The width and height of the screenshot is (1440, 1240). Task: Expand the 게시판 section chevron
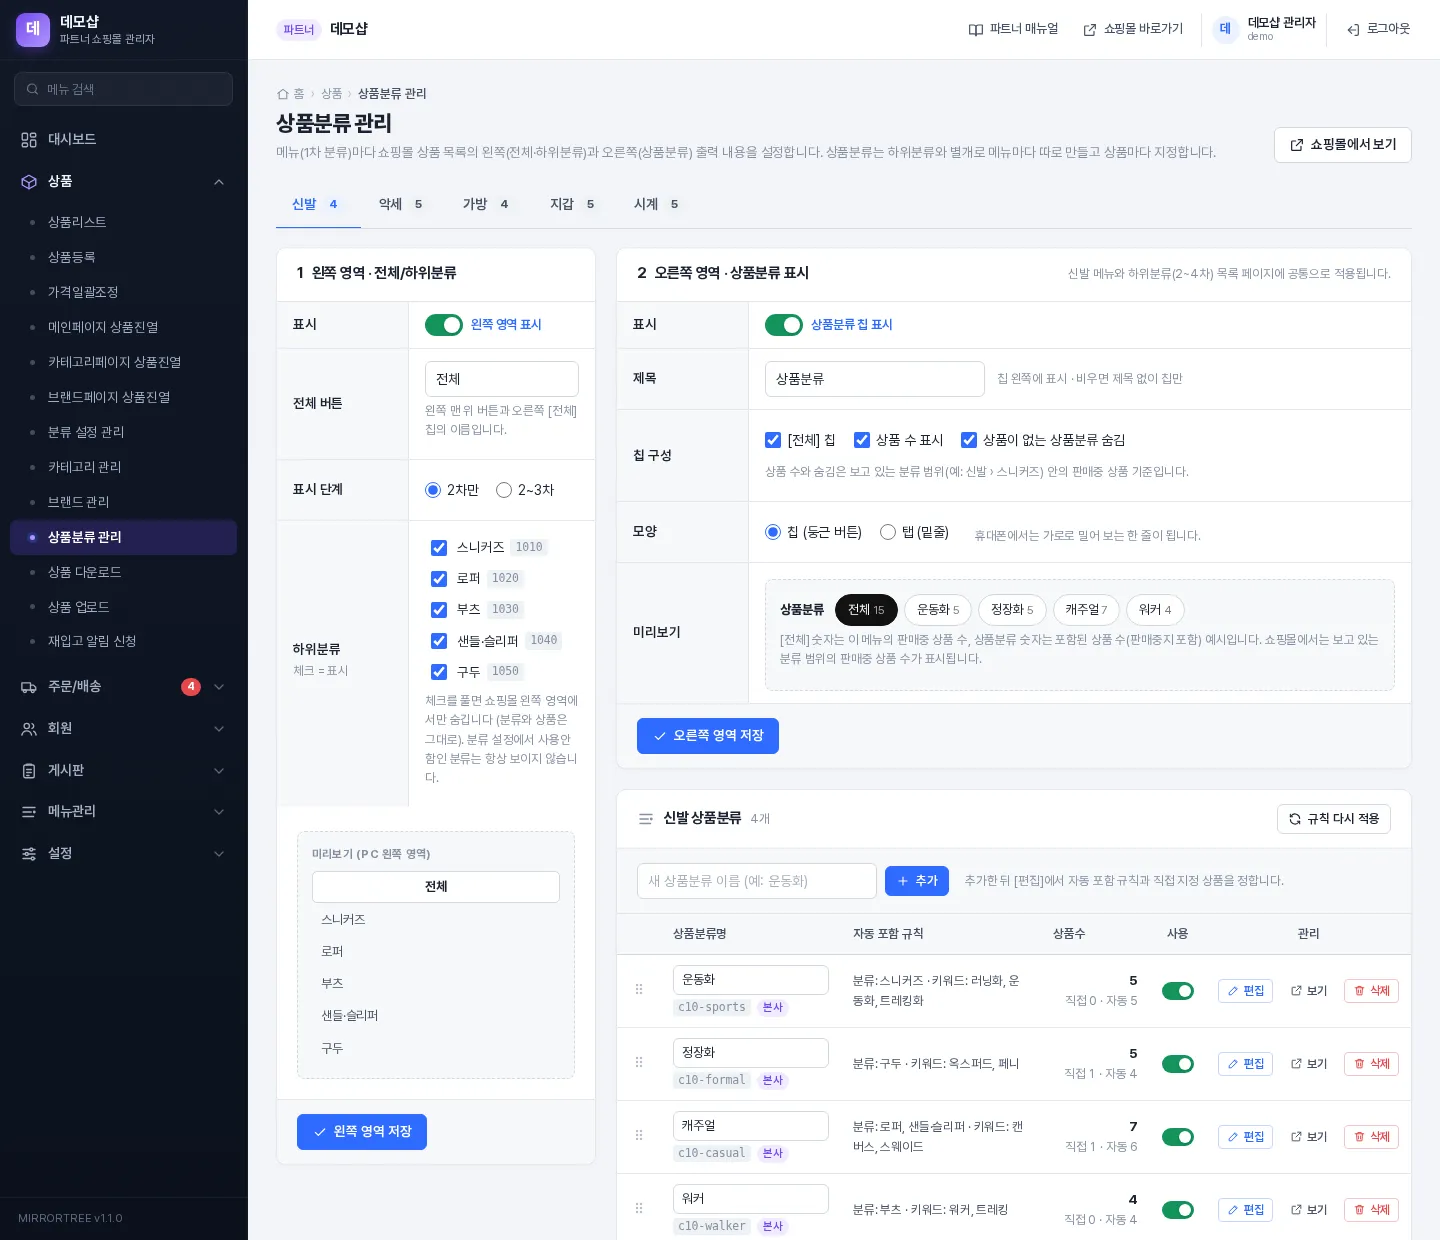pyautogui.click(x=219, y=771)
